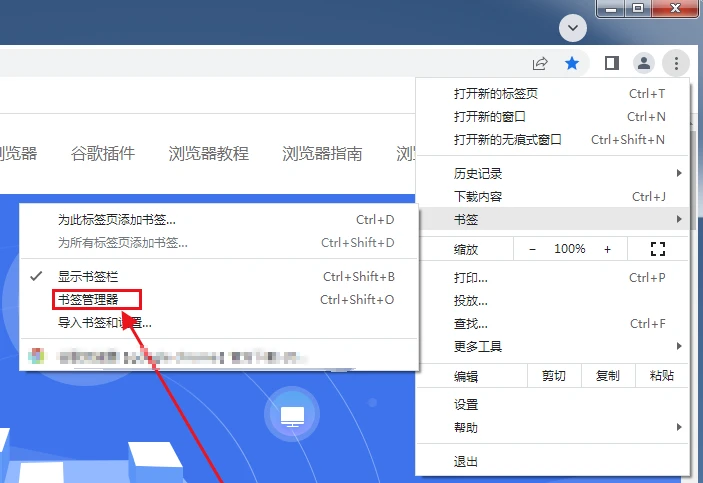Click the 粘贴 button
Viewport: 703px width, 483px height.
[662, 375]
